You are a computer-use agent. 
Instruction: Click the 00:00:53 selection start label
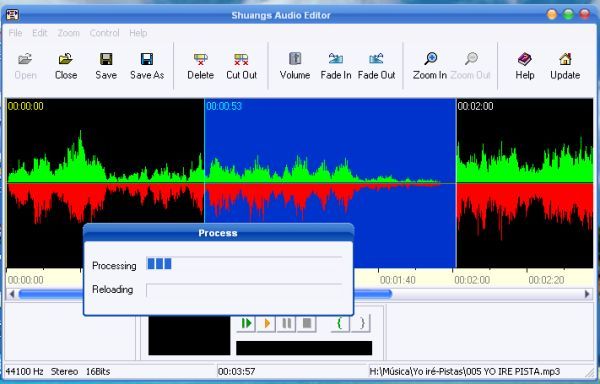pyautogui.click(x=224, y=106)
